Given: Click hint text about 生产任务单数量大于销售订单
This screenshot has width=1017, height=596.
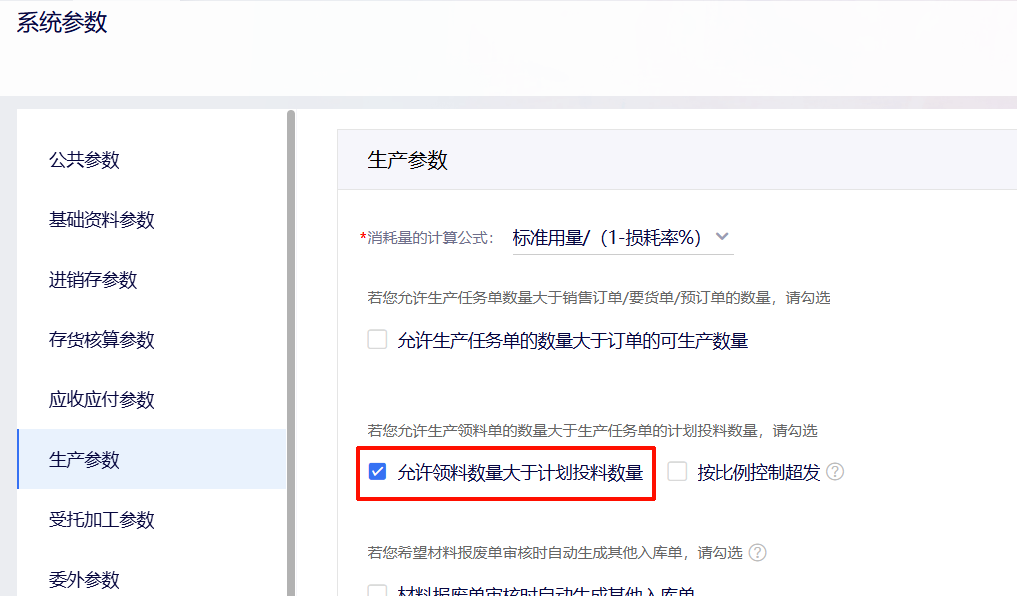Looking at the screenshot, I should pos(599,298).
